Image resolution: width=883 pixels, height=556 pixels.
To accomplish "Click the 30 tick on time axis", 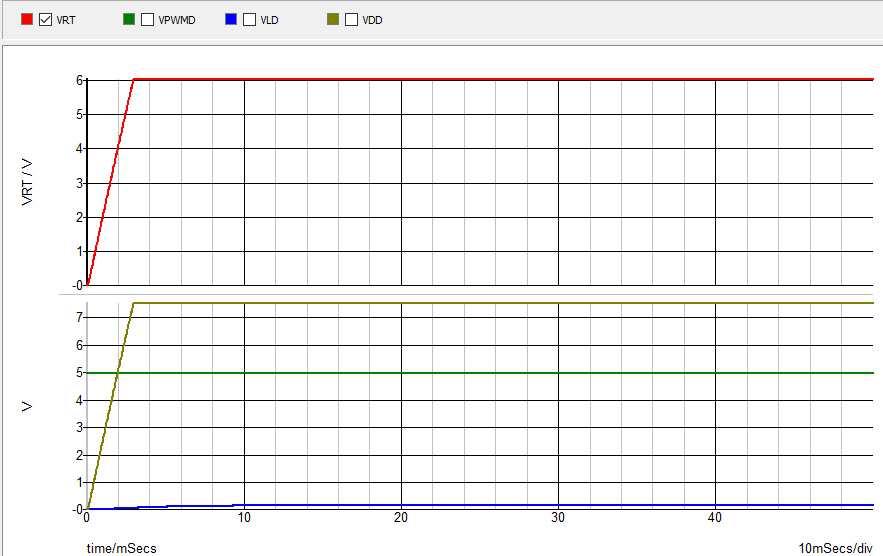I will pyautogui.click(x=558, y=517).
